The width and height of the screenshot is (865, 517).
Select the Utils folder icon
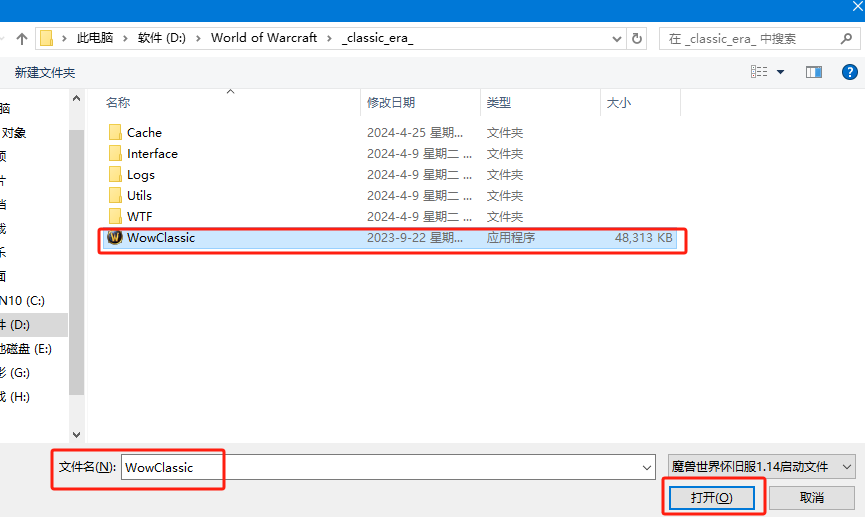coord(115,195)
